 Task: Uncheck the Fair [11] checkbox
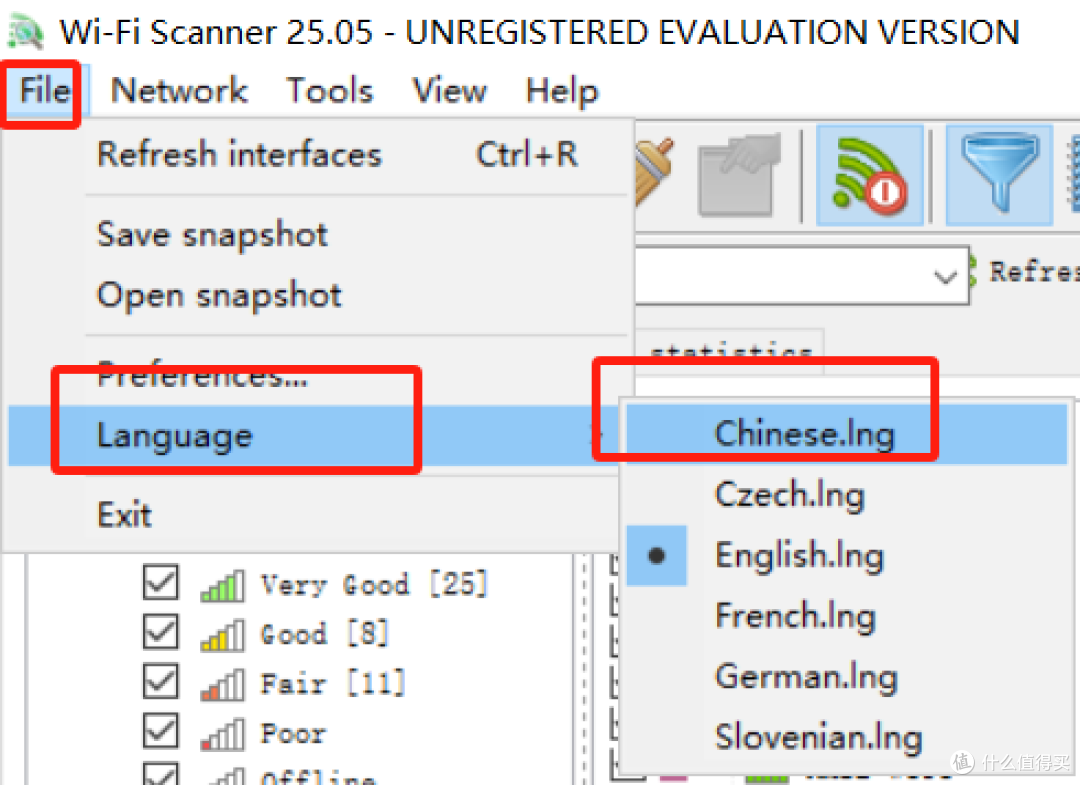tap(160, 683)
